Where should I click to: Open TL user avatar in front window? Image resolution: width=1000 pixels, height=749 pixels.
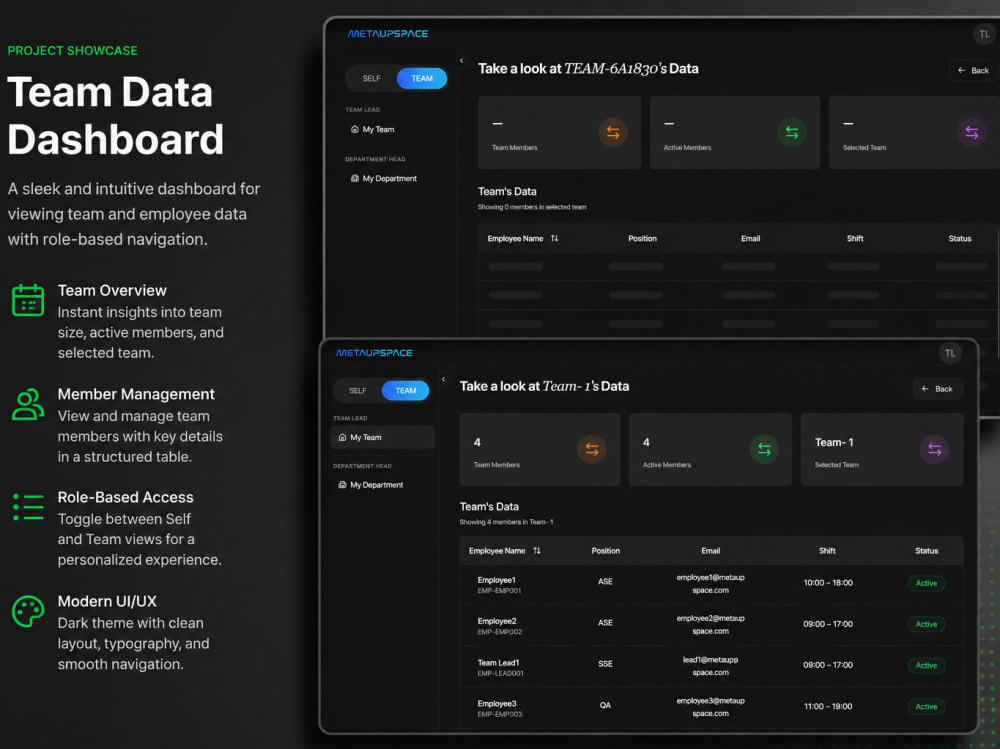tap(950, 353)
